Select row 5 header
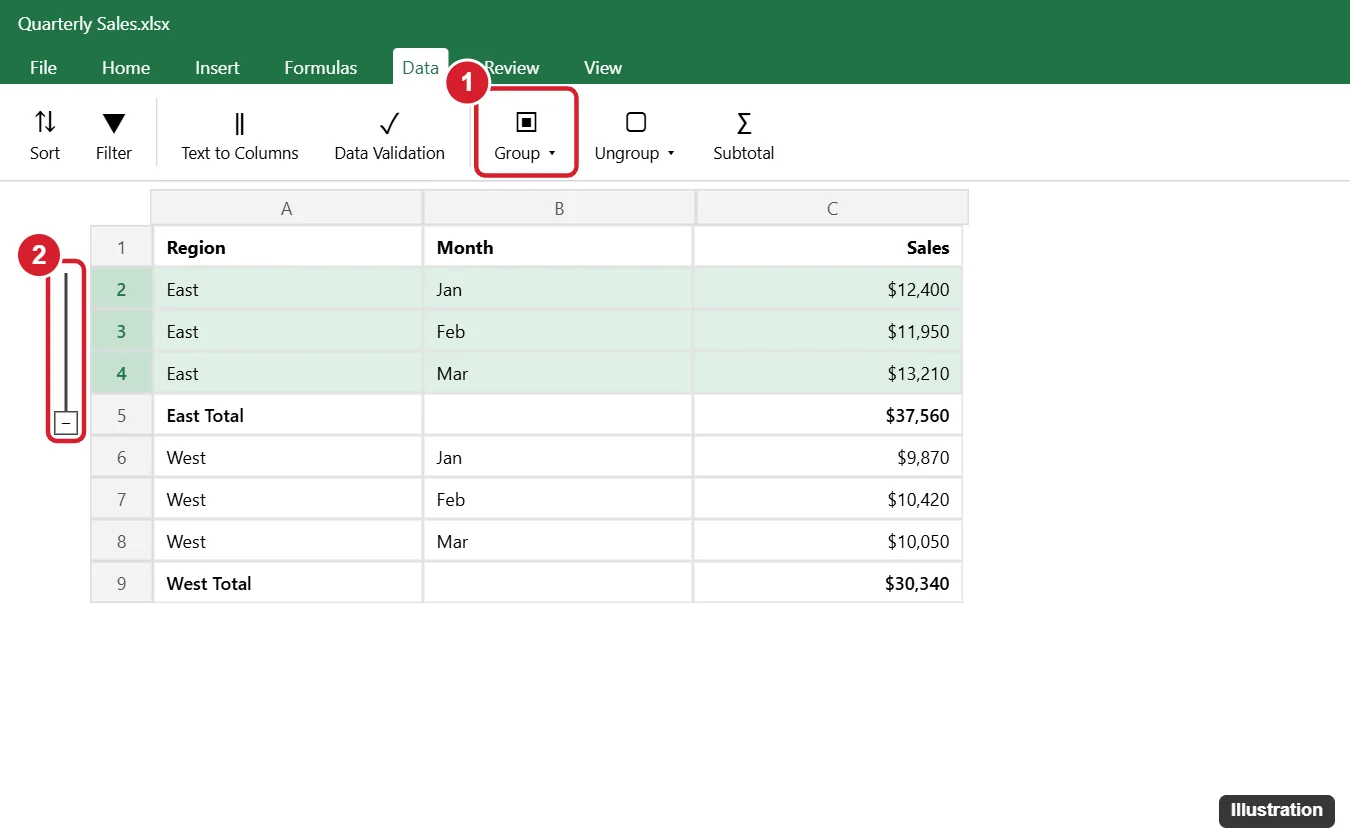The image size is (1350, 840). click(x=121, y=415)
